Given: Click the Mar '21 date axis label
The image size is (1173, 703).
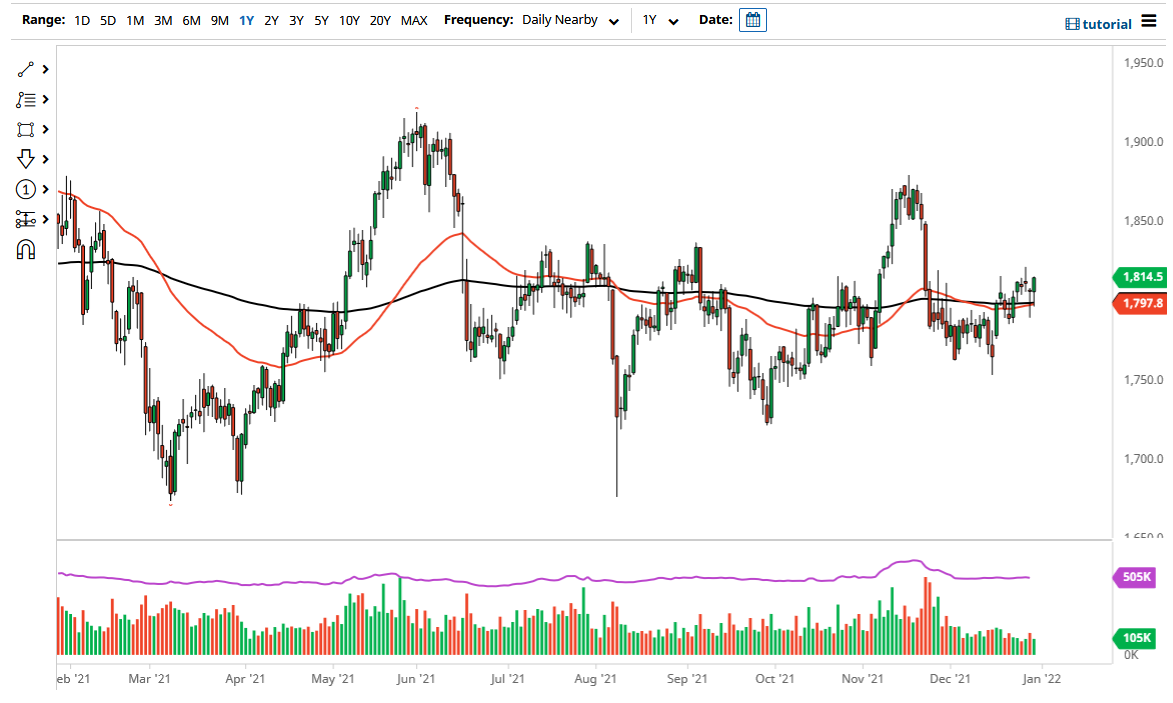Looking at the screenshot, I should [x=149, y=679].
